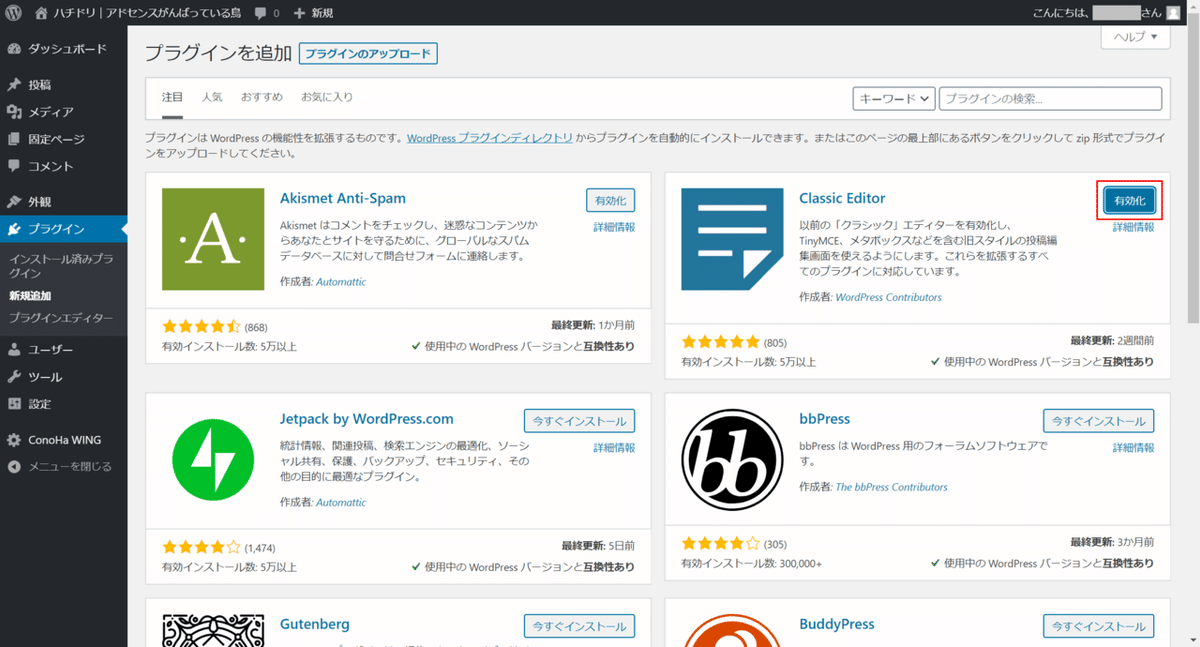Screen dimensions: 1200x647
Task: Click Akismet star rating (868)
Action: point(201,327)
